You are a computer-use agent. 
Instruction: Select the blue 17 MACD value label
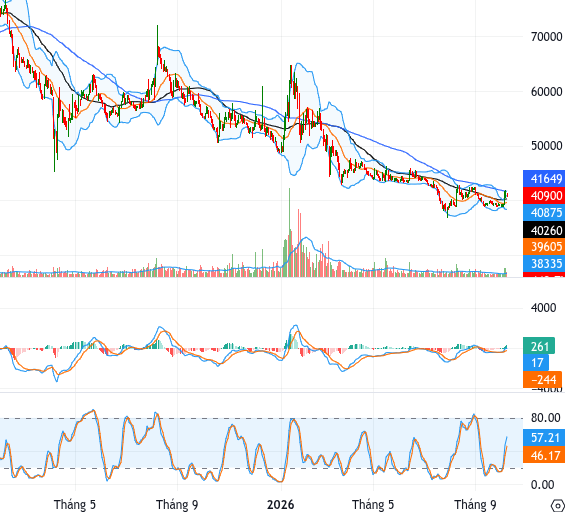click(x=536, y=362)
